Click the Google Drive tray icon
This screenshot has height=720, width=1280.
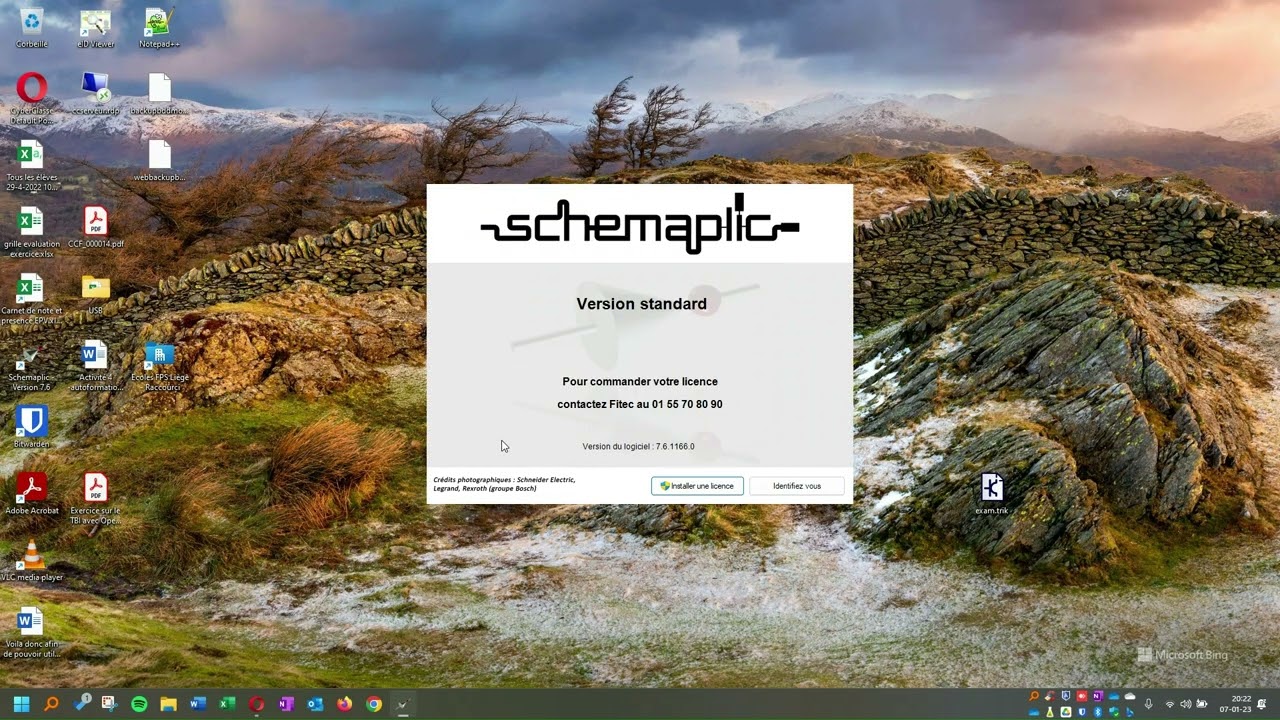tap(1066, 712)
